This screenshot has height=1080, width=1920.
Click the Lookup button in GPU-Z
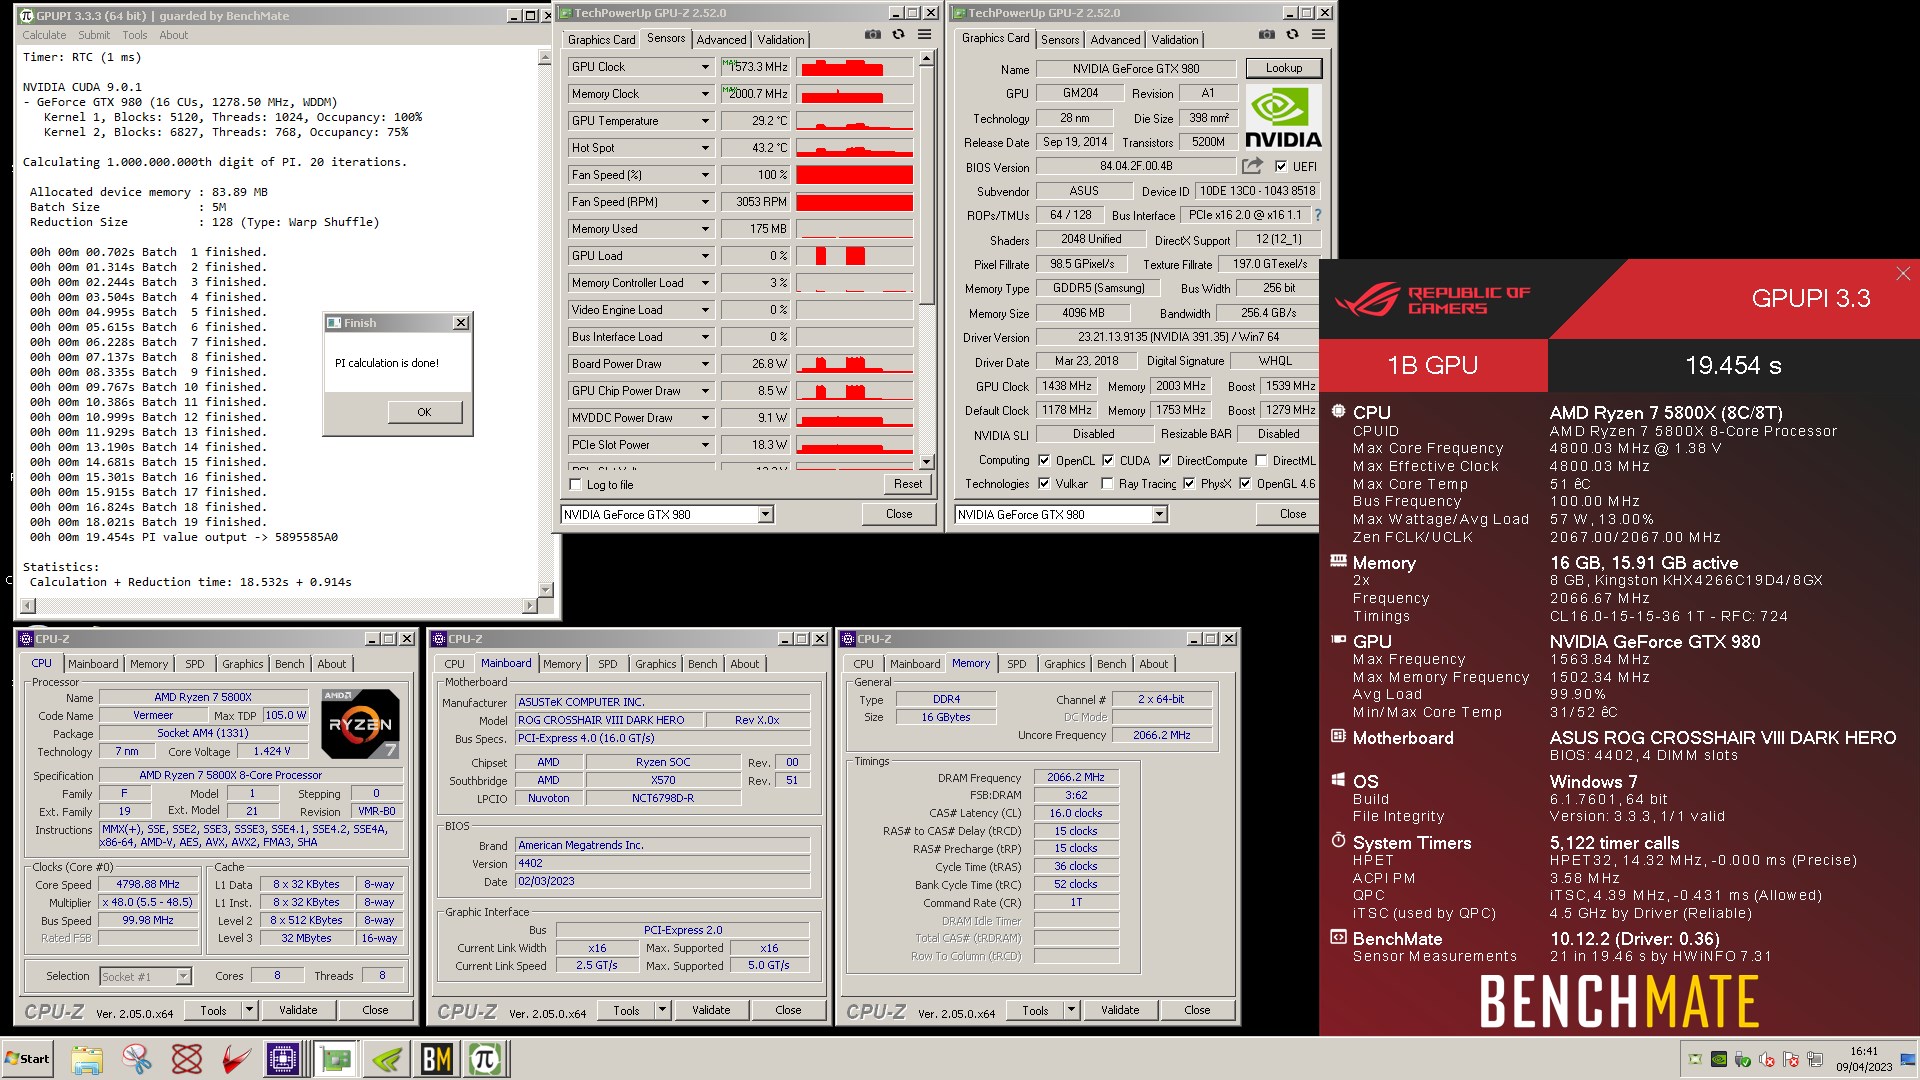(x=1284, y=68)
